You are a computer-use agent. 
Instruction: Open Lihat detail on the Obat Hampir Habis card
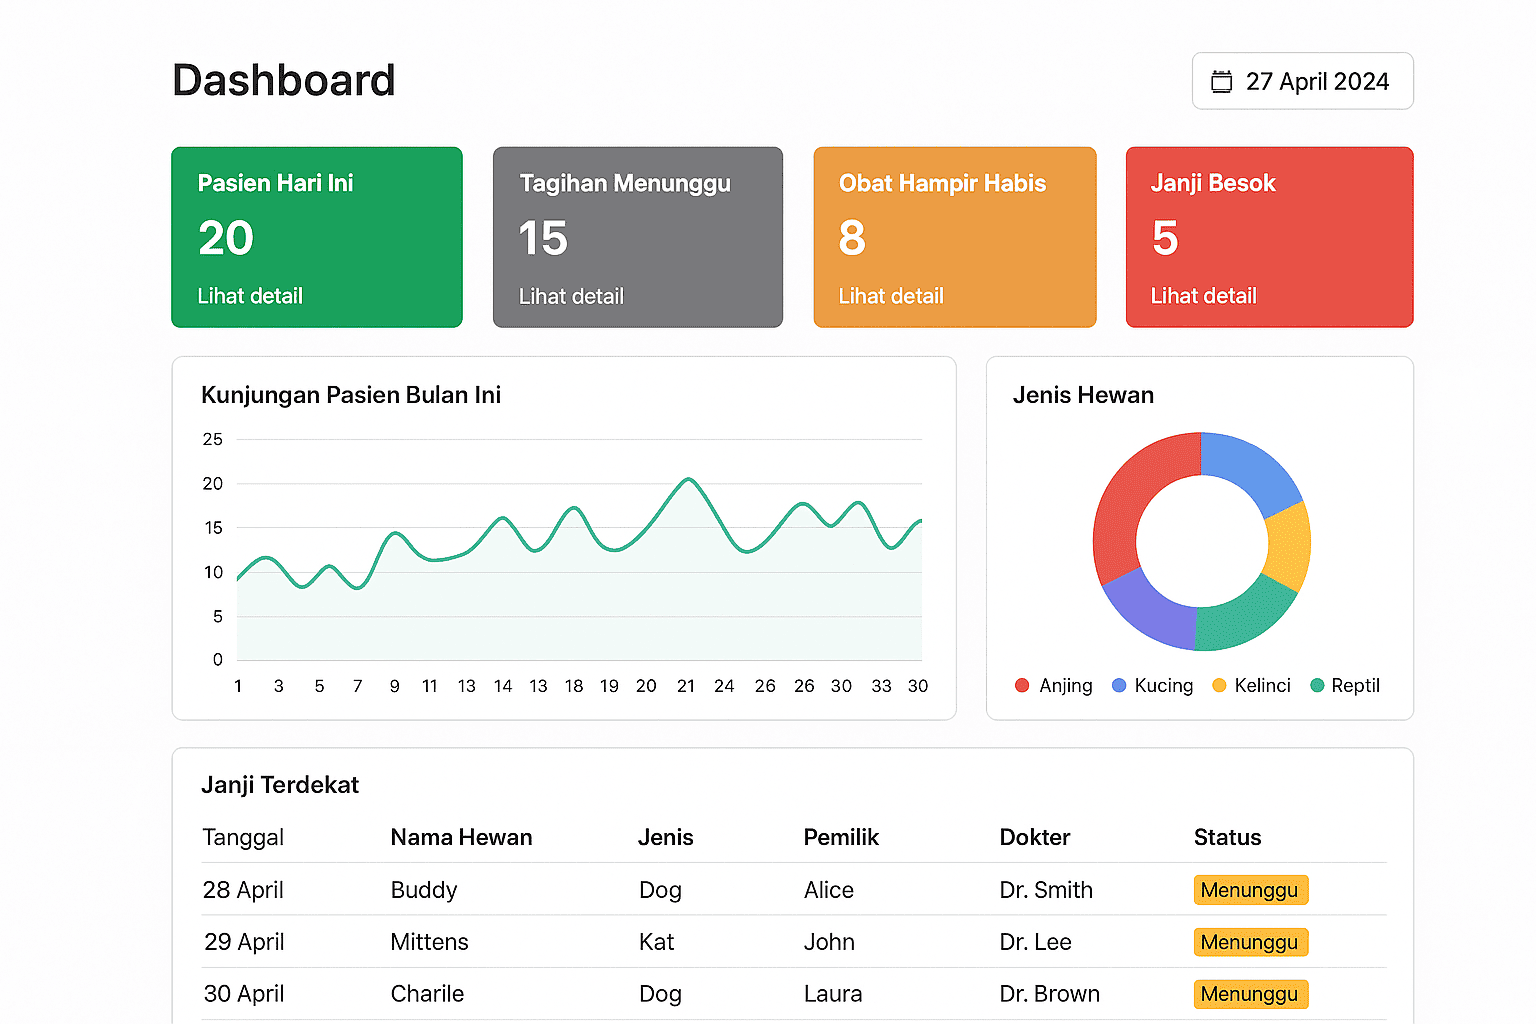click(891, 296)
